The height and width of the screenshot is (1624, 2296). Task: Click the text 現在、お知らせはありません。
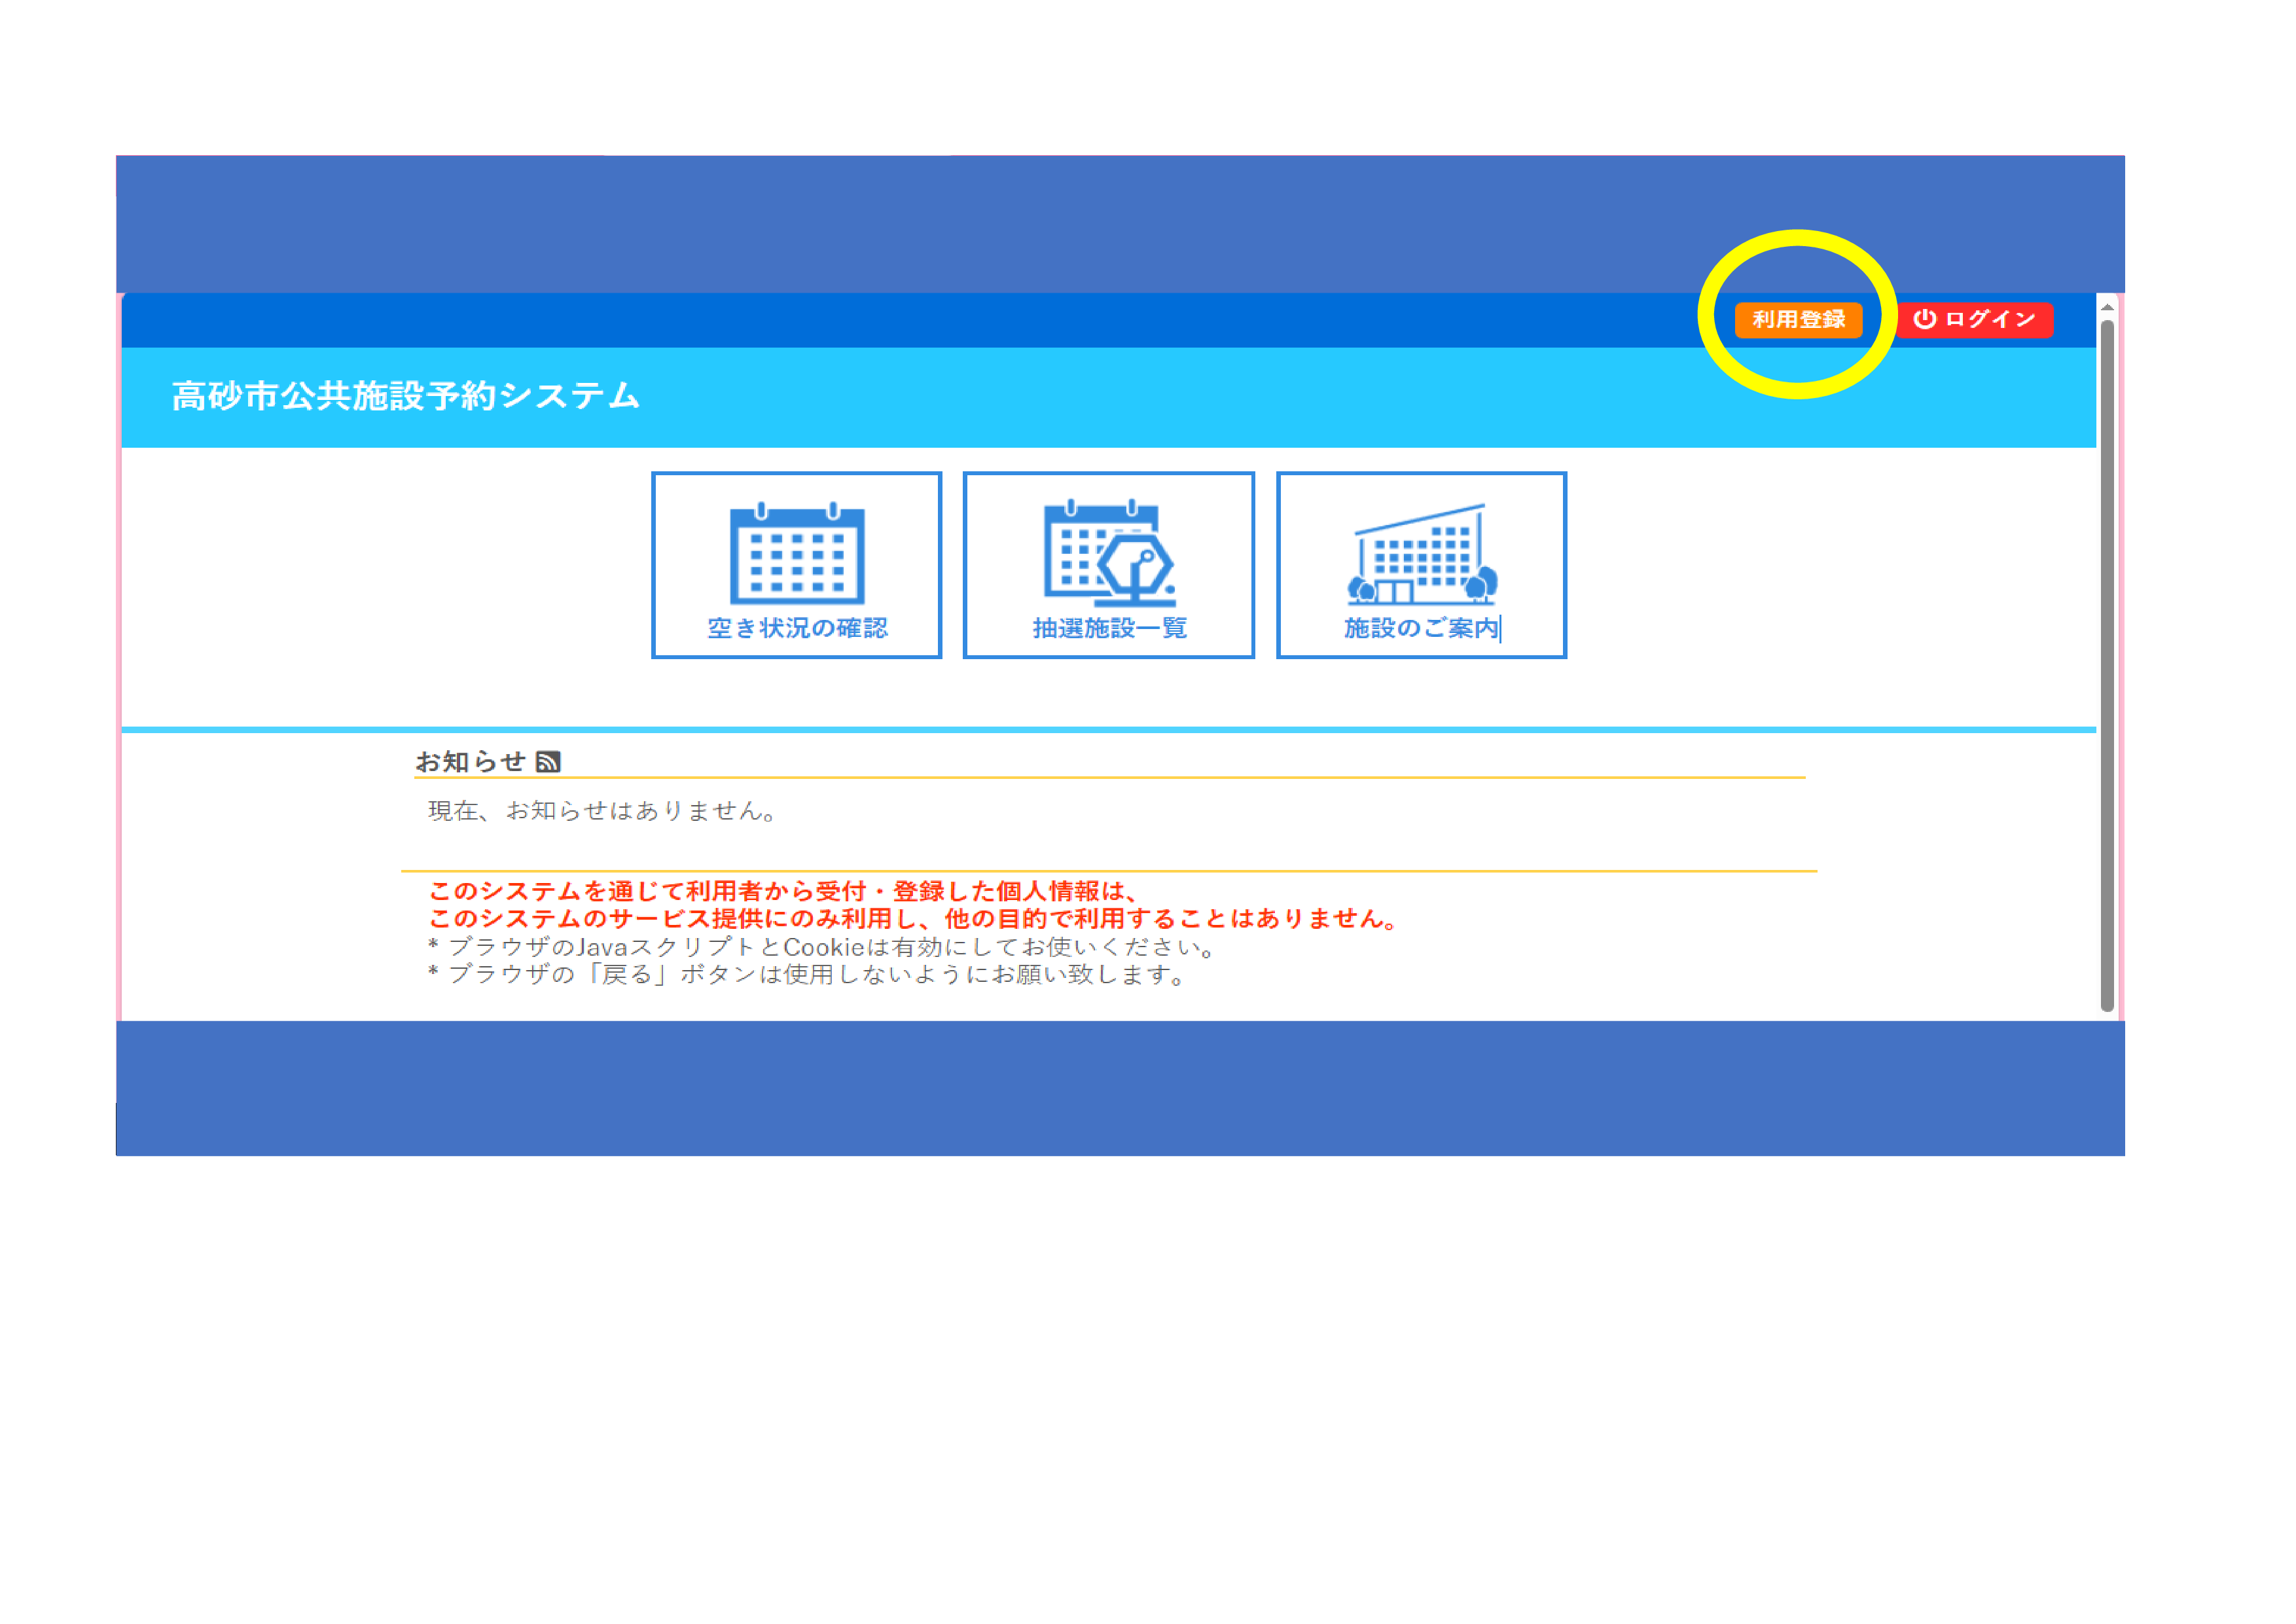point(603,811)
